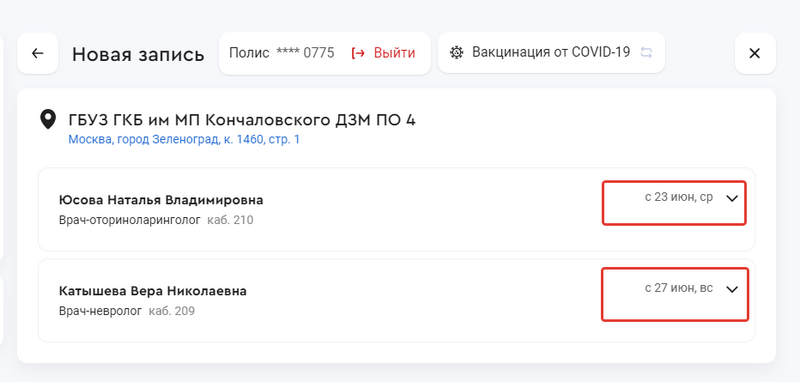Click the Новая запись title
Screen dimensions: 800x382
pyautogui.click(x=138, y=54)
